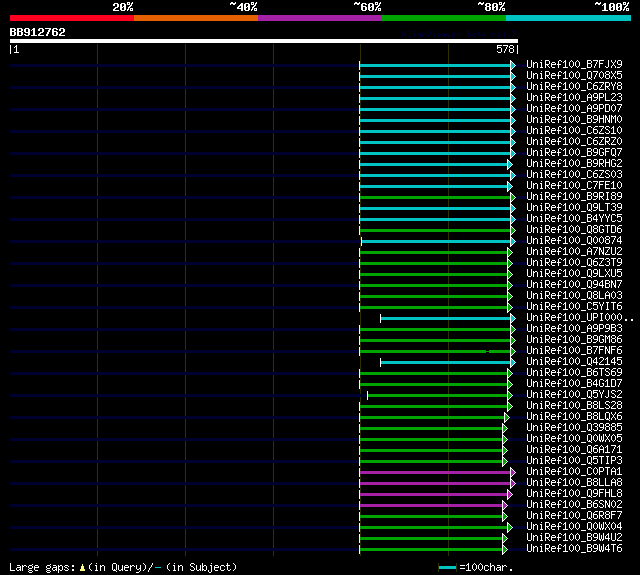Click the arrowhead ending UniRef100_Q42145's bar
The width and height of the screenshot is (640, 575).
(513, 362)
